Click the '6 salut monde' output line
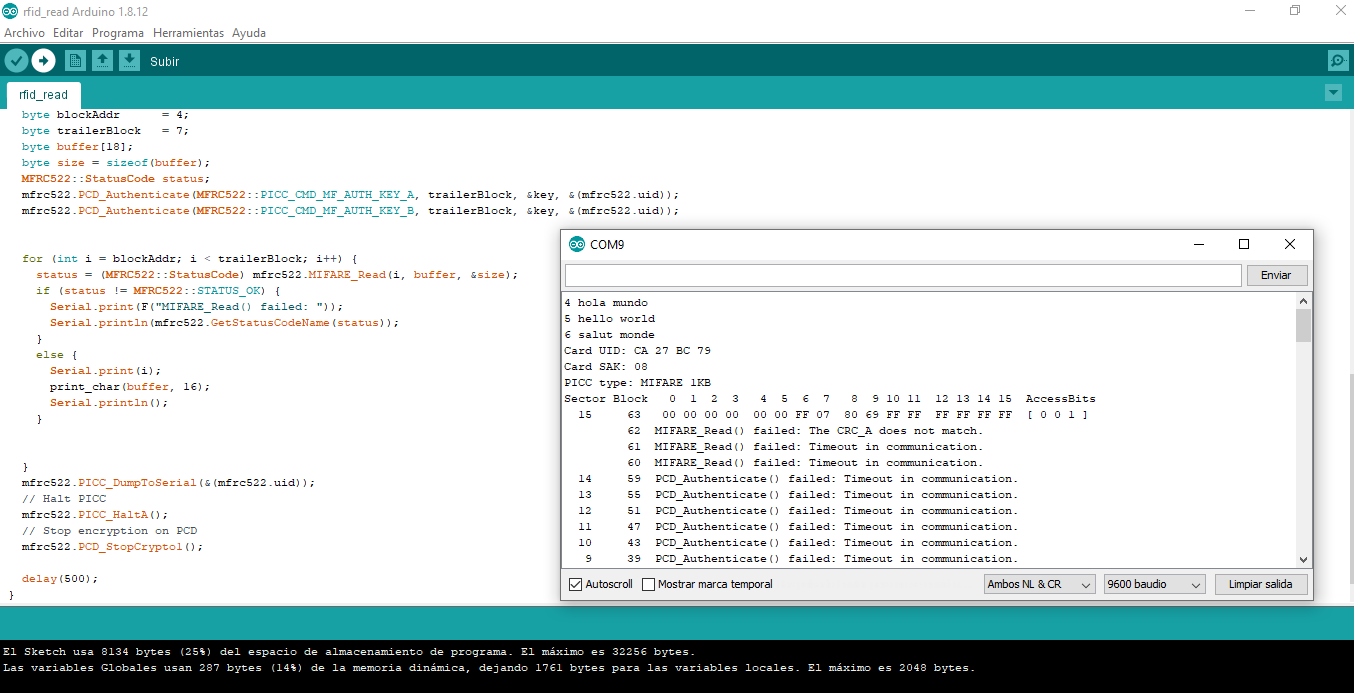The width and height of the screenshot is (1354, 693). click(x=609, y=335)
